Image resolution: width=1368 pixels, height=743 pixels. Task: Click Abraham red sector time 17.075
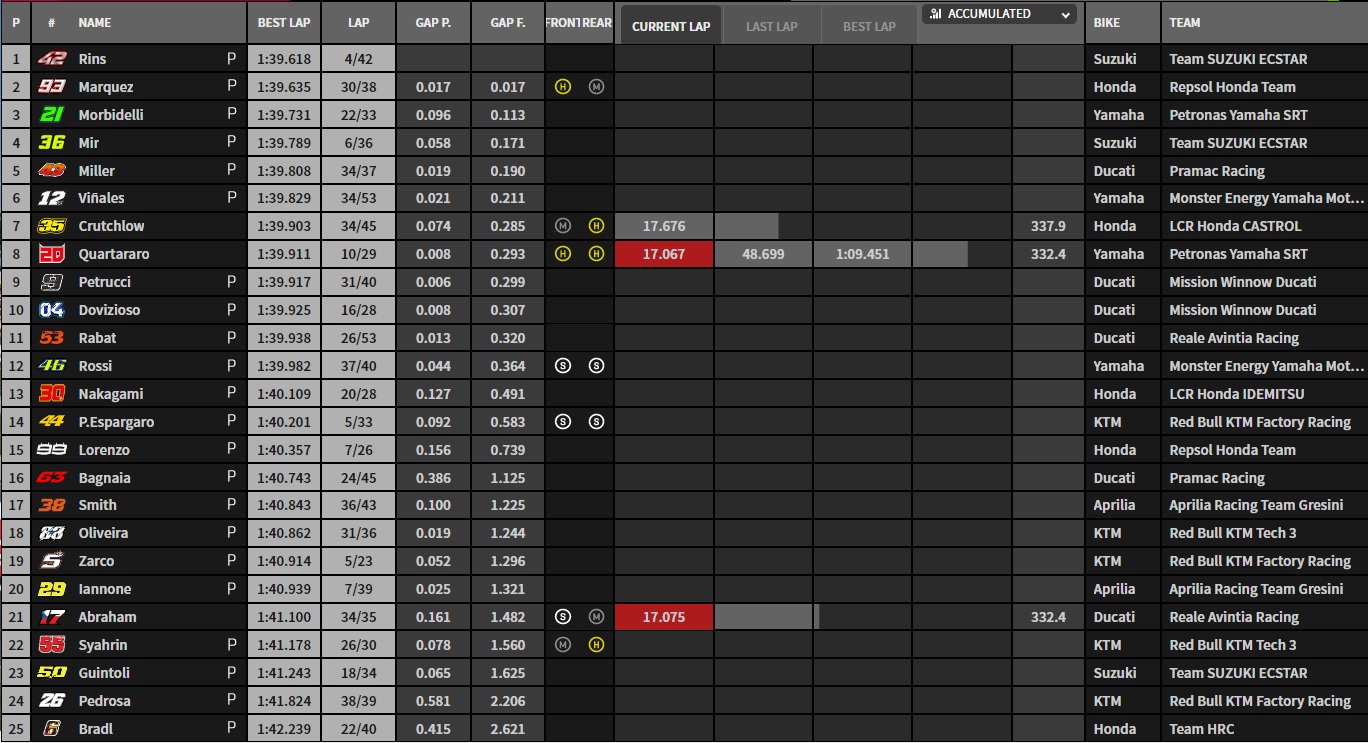tap(664, 617)
